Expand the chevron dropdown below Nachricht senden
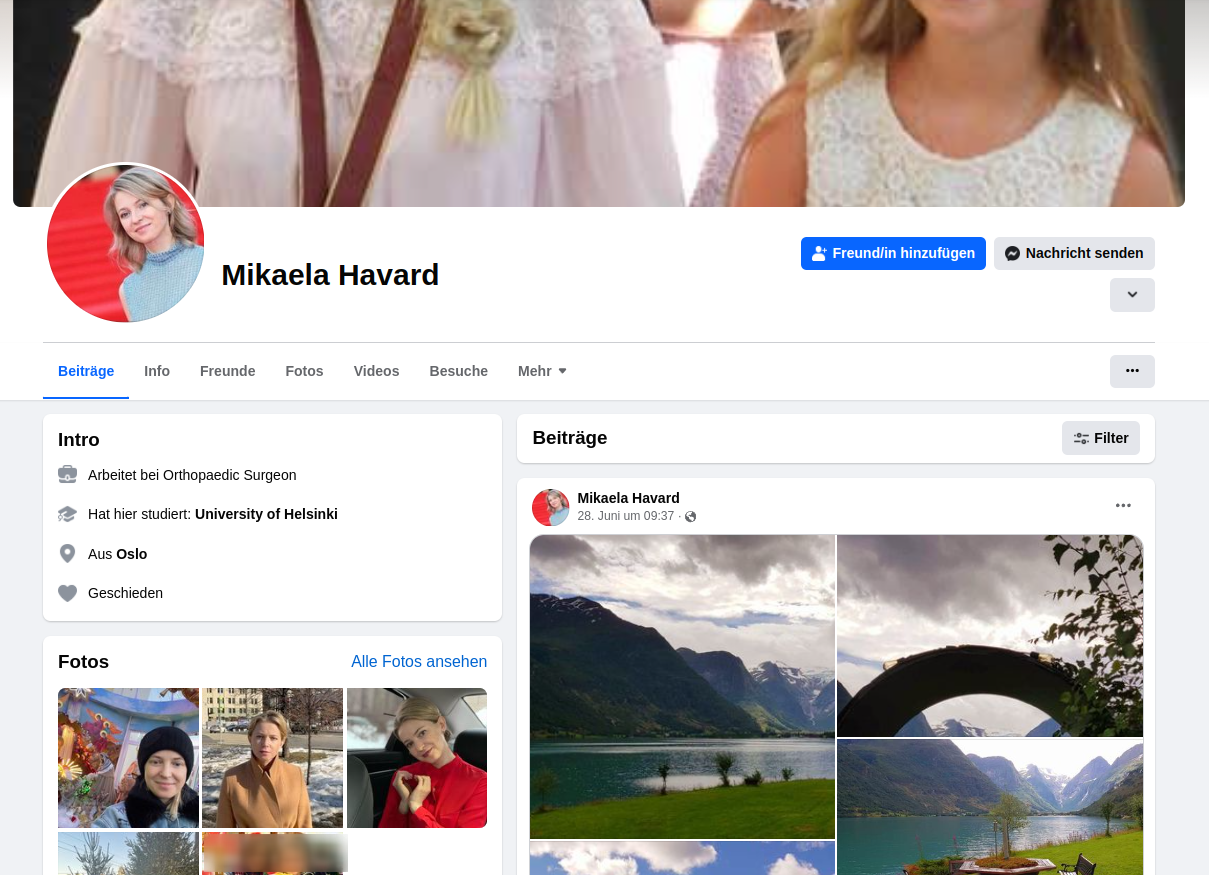Viewport: 1209px width, 875px height. pos(1132,295)
